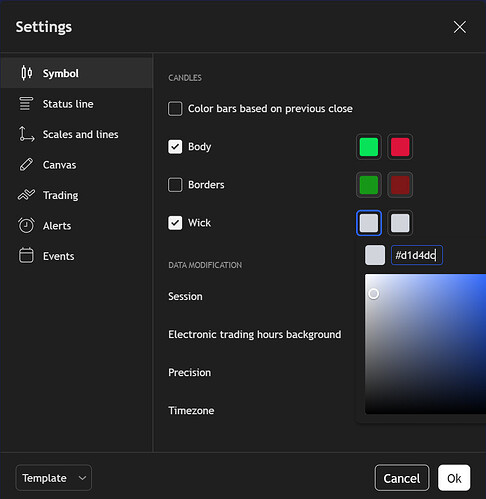Enable the Borders checkbox

[x=175, y=185]
